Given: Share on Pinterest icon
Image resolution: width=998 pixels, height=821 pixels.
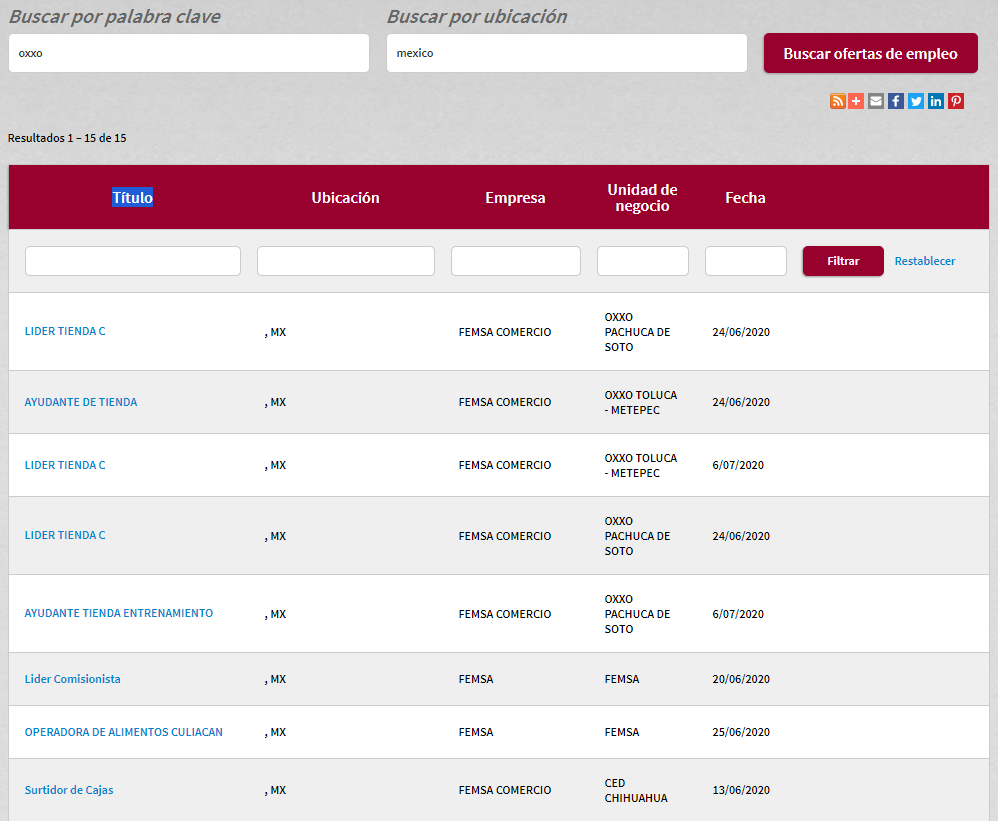Looking at the screenshot, I should pos(956,101).
